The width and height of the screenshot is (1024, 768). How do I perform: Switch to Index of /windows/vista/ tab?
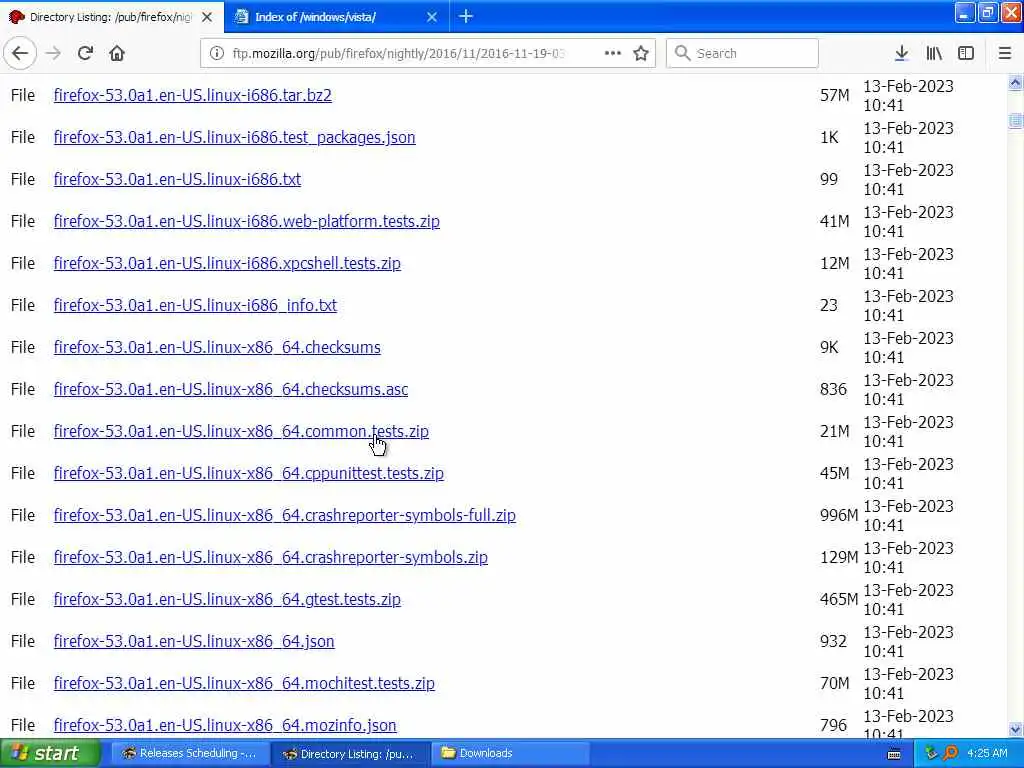tap(336, 17)
